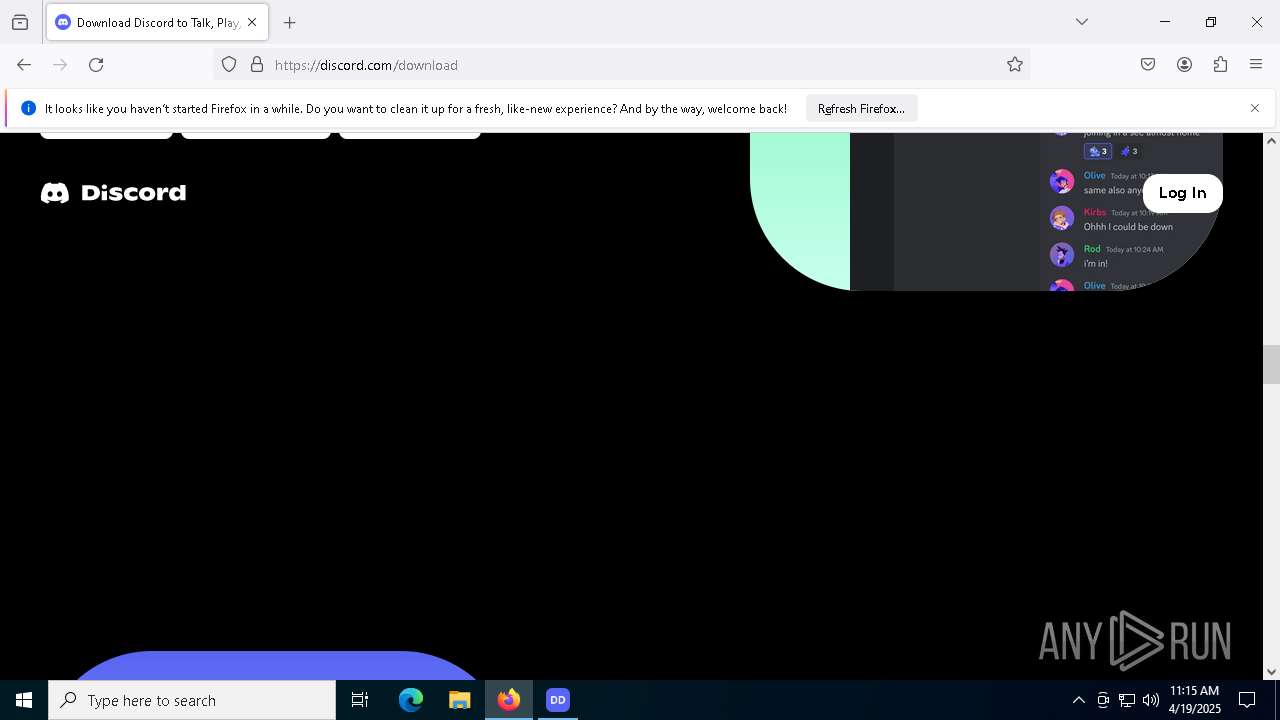Screen dimensions: 1280x720
Task: Open the Action Center notifications icon
Action: click(1247, 700)
